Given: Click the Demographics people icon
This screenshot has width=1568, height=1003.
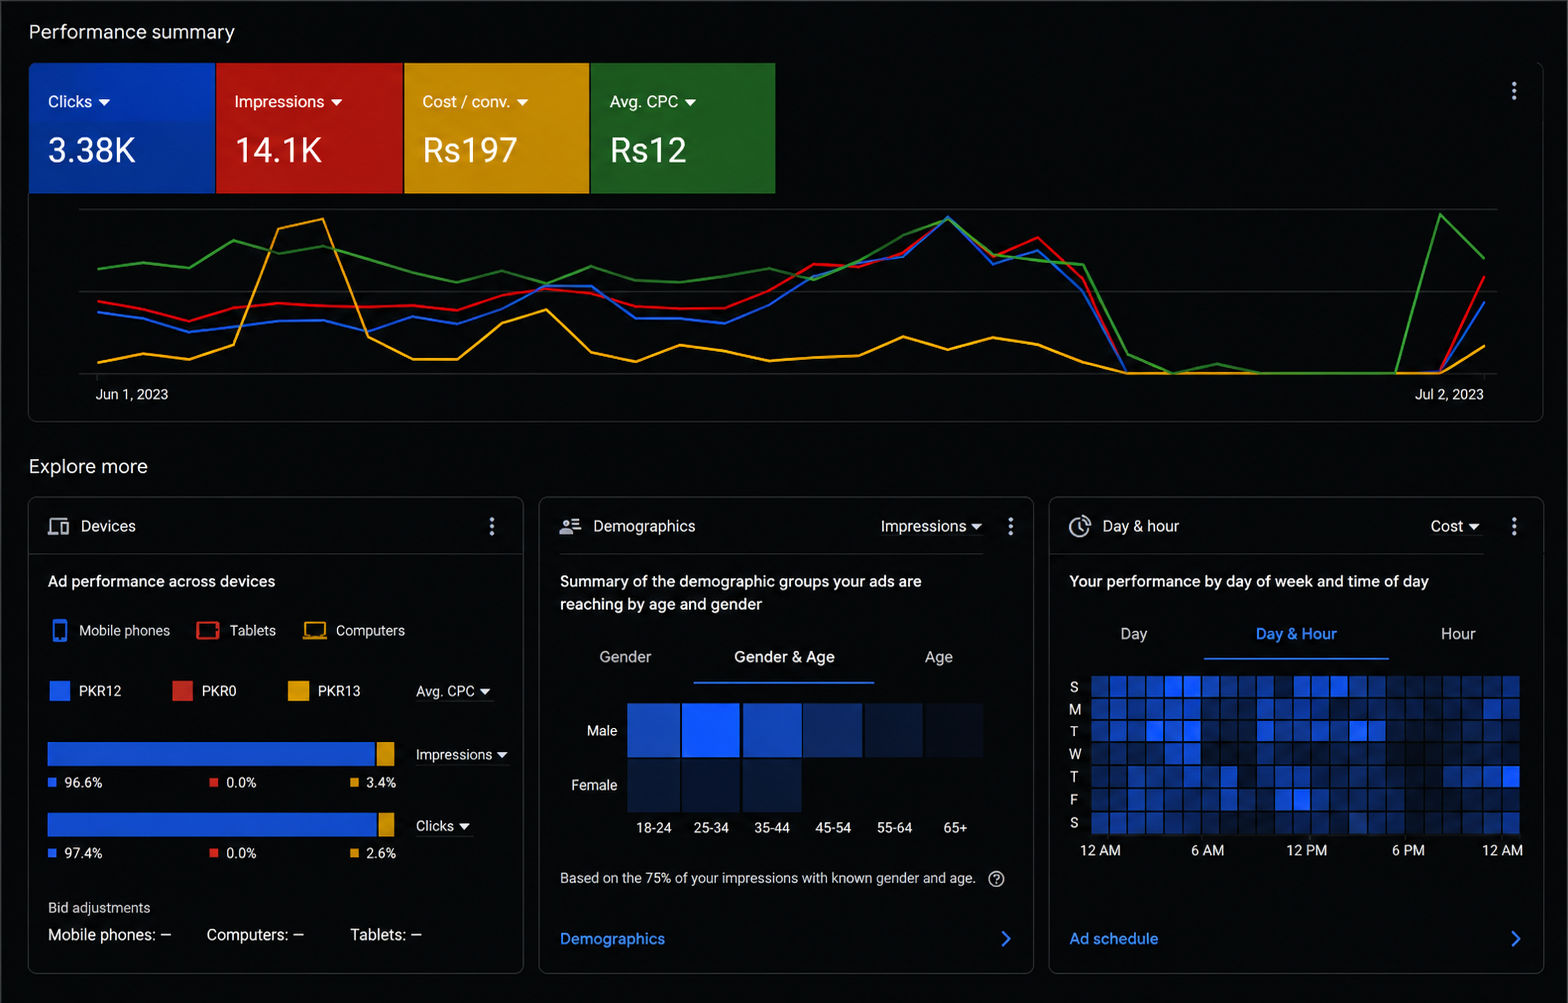Looking at the screenshot, I should click(570, 526).
